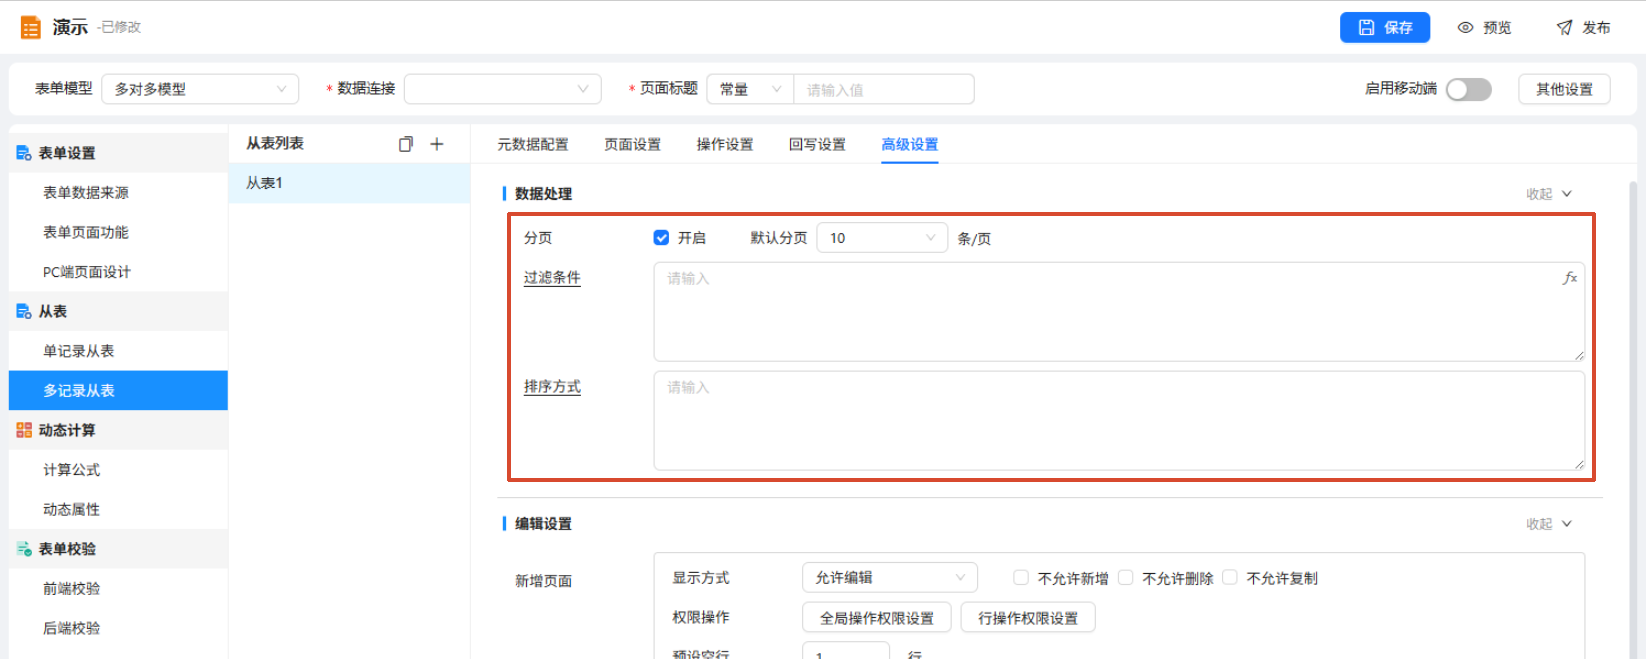Click 行操作权限设置 button
Screen dimensions: 1646x659
[1028, 618]
